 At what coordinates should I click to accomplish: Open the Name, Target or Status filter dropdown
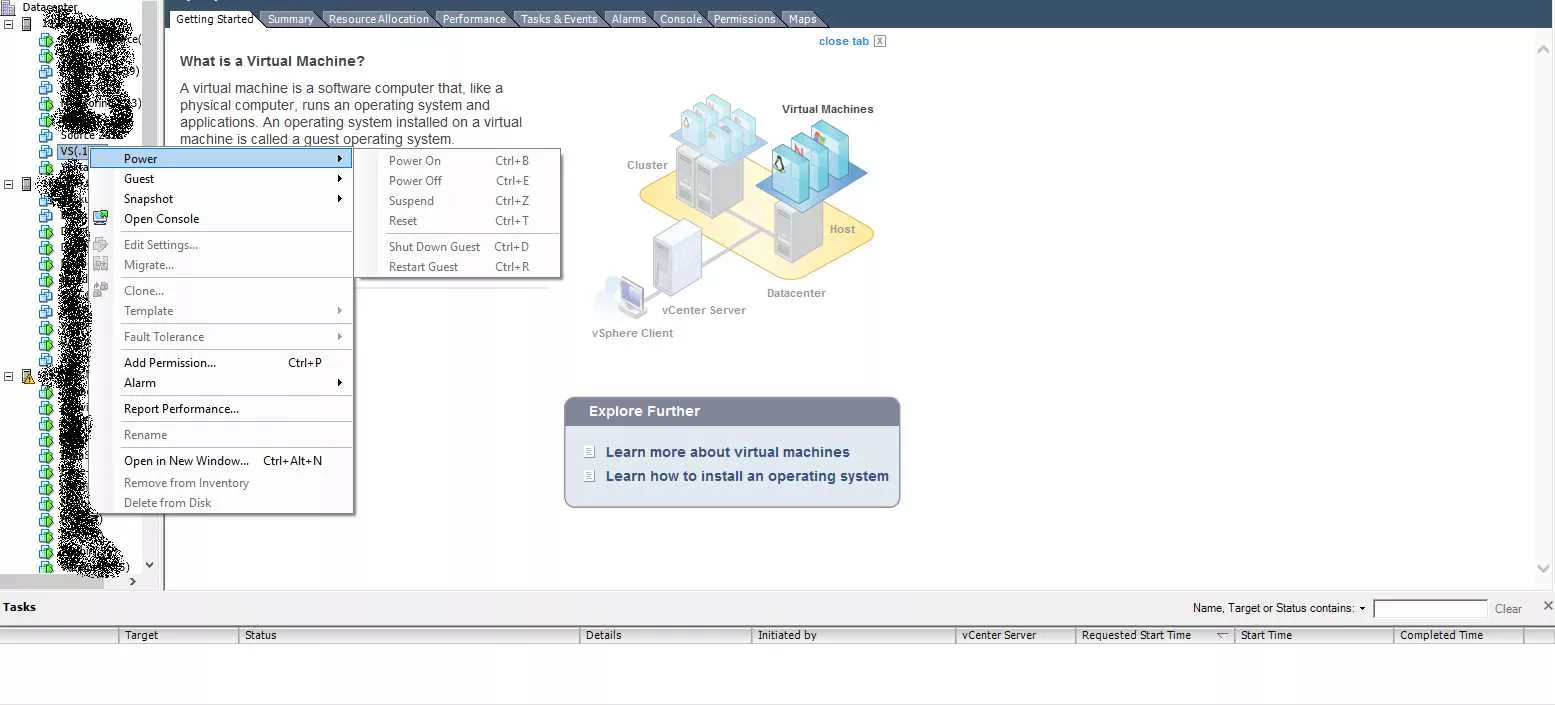[x=1362, y=608]
